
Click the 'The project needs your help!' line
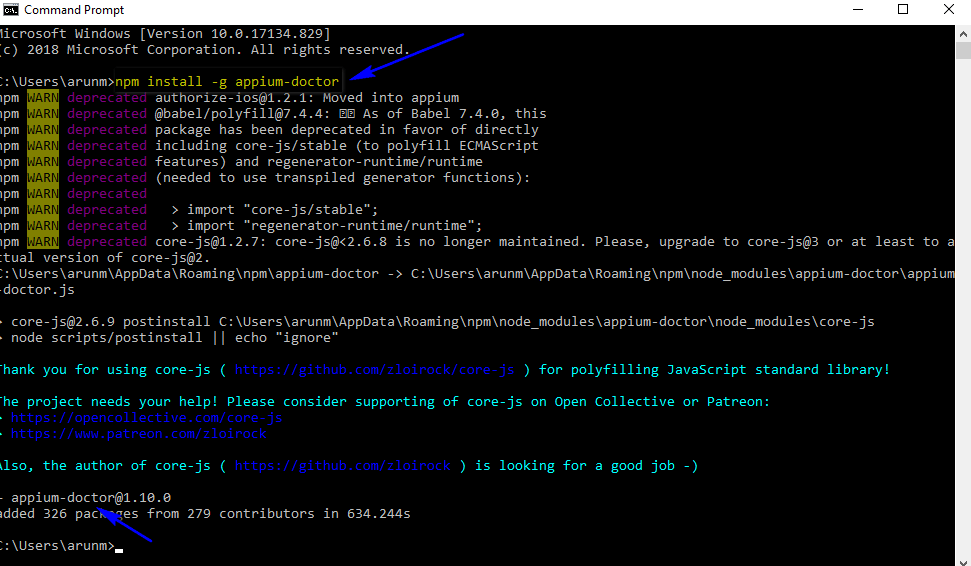coord(385,401)
